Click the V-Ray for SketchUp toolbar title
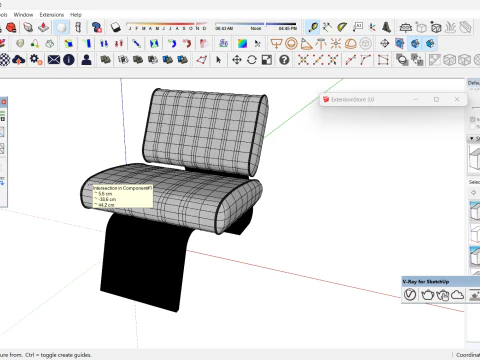This screenshot has width=480, height=360. point(426,282)
